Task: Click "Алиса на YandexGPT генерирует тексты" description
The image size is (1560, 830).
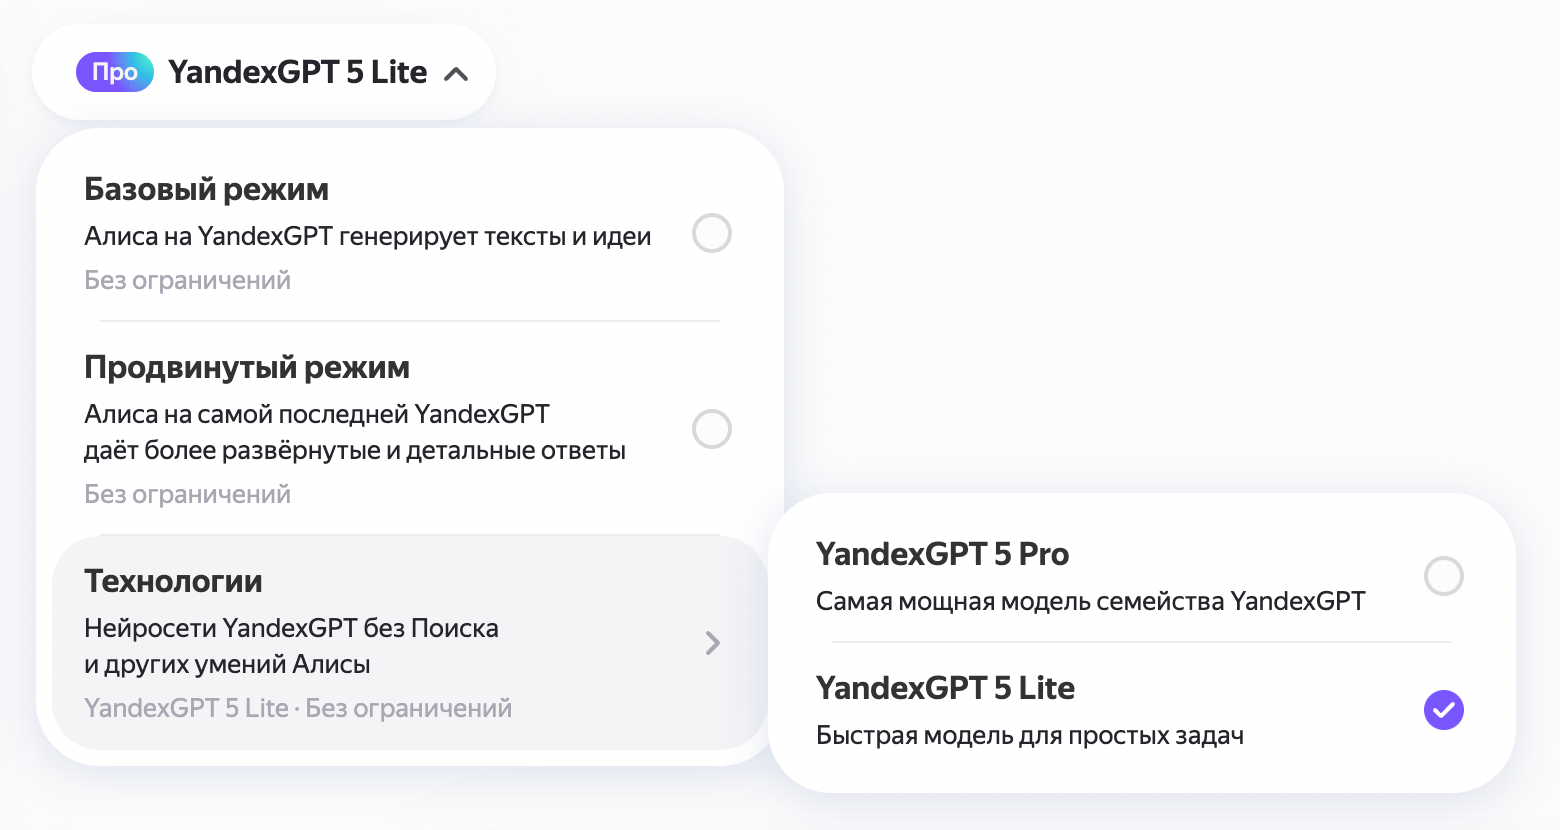Action: [x=367, y=237]
